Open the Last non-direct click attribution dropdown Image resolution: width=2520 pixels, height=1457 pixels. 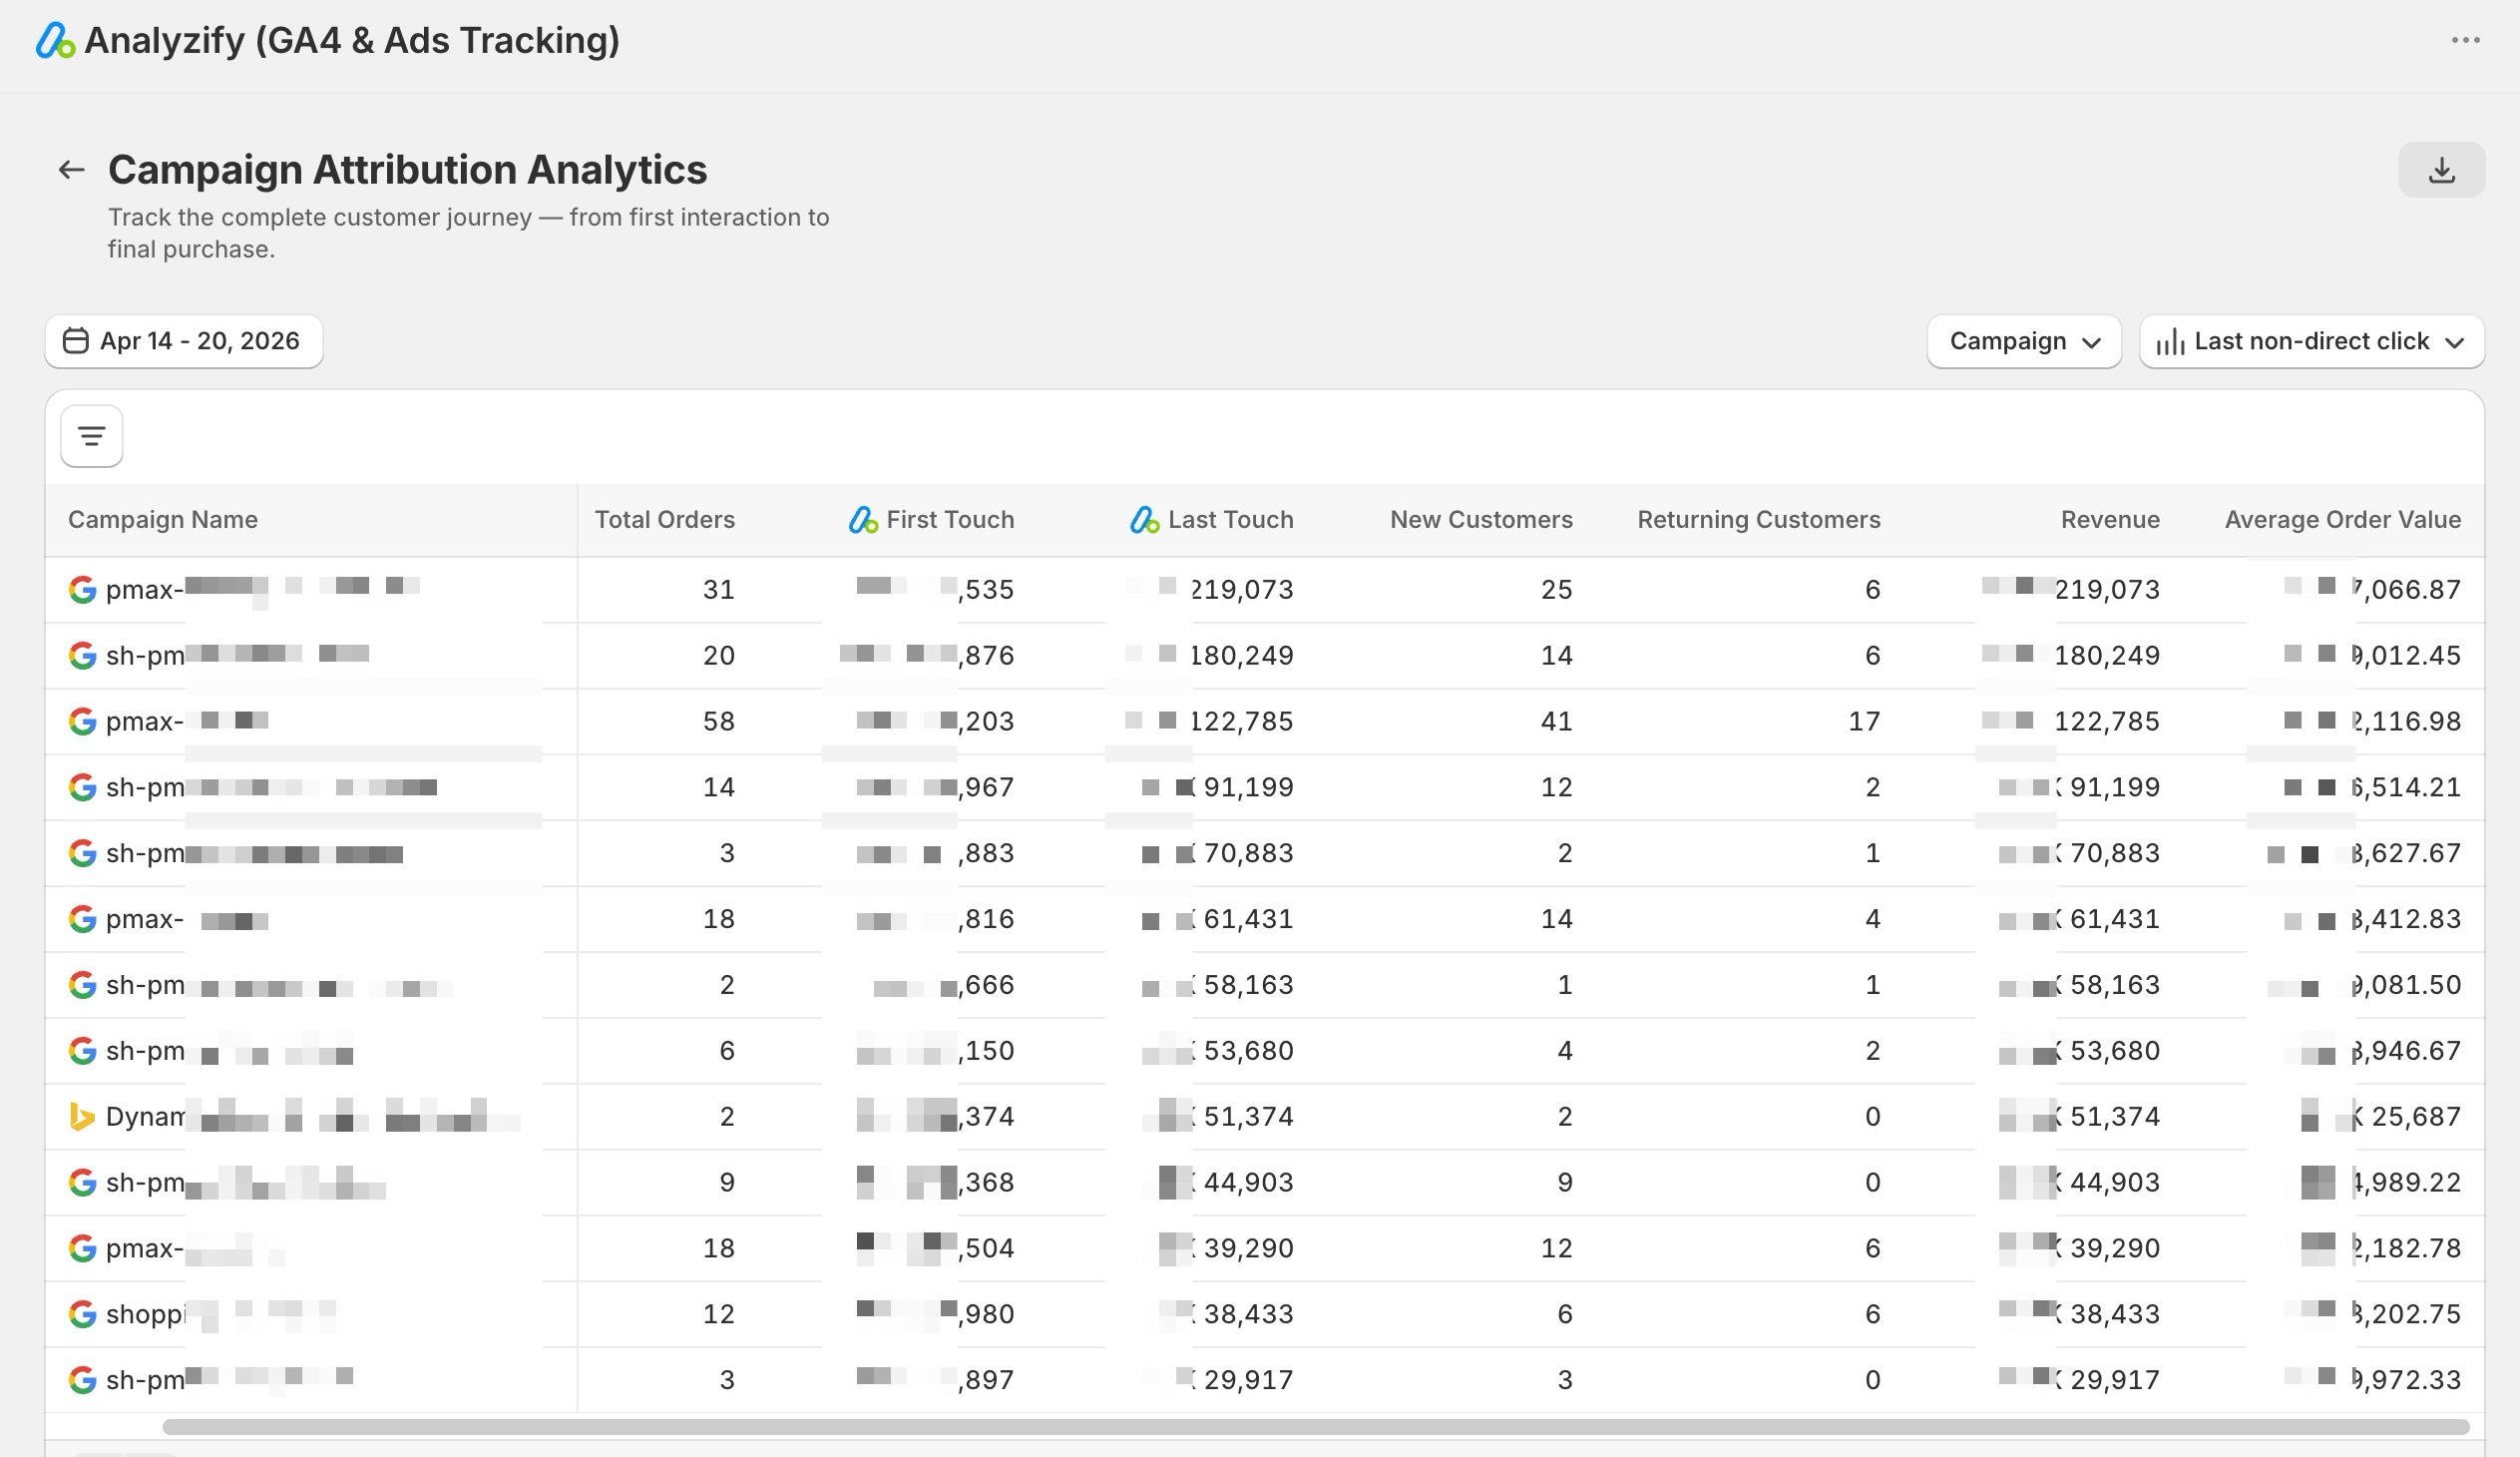point(2311,341)
